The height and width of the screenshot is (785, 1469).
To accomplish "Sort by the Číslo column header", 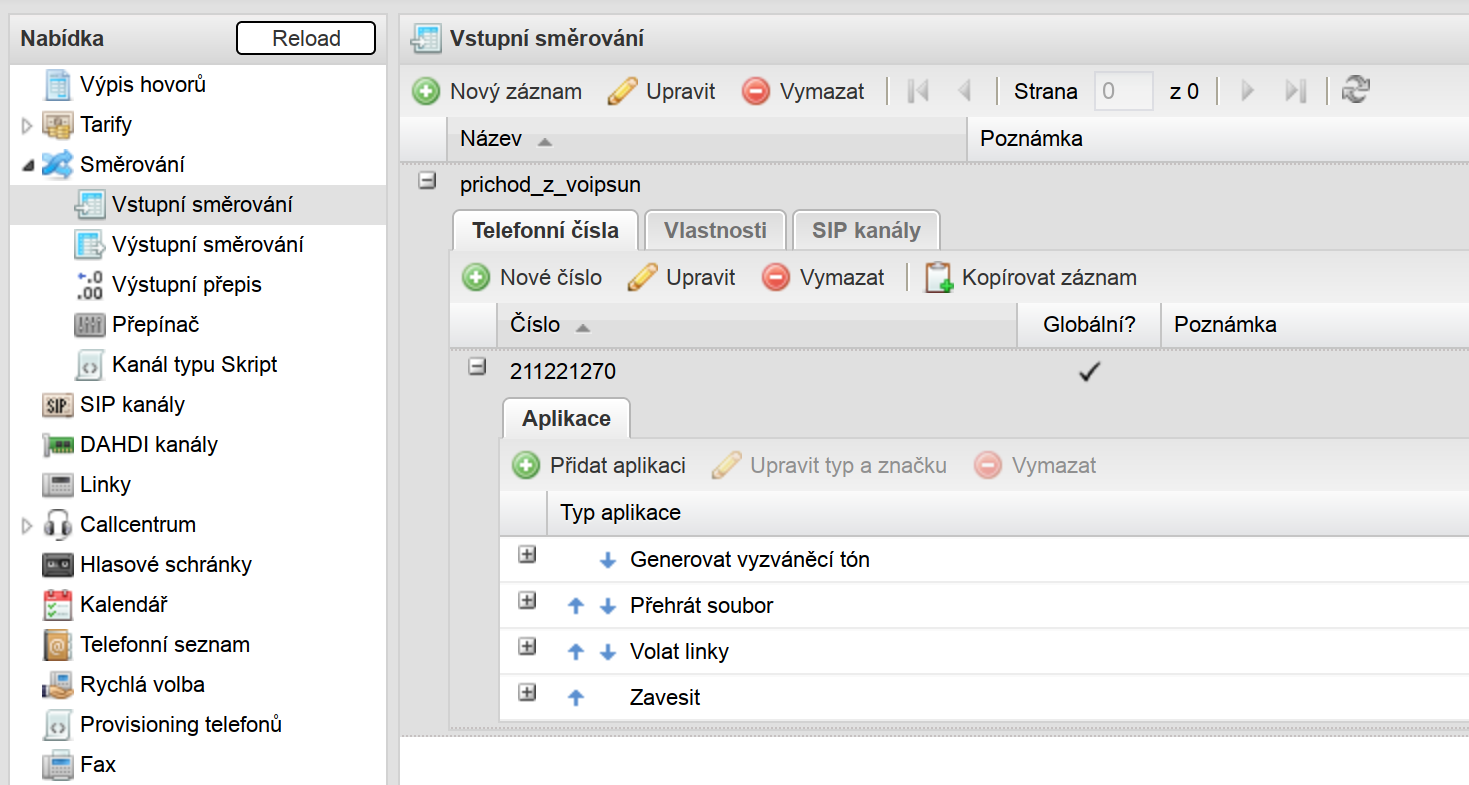I will (x=757, y=325).
